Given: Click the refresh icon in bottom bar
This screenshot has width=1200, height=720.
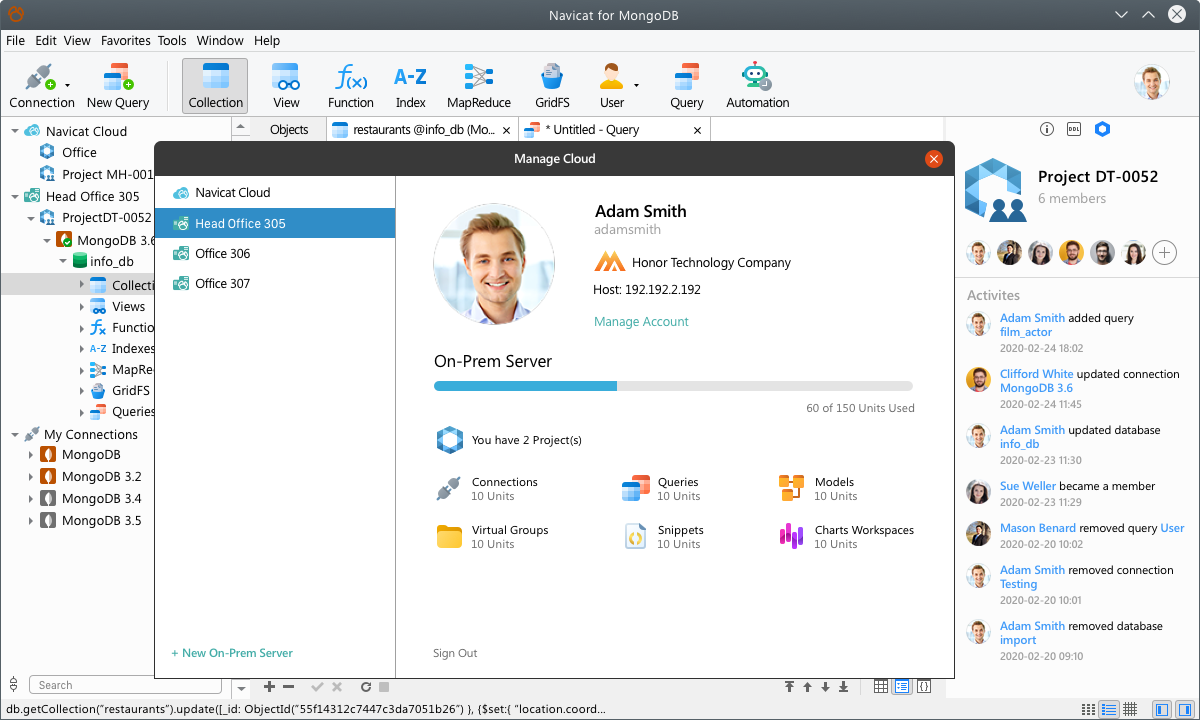Looking at the screenshot, I should pos(366,687).
